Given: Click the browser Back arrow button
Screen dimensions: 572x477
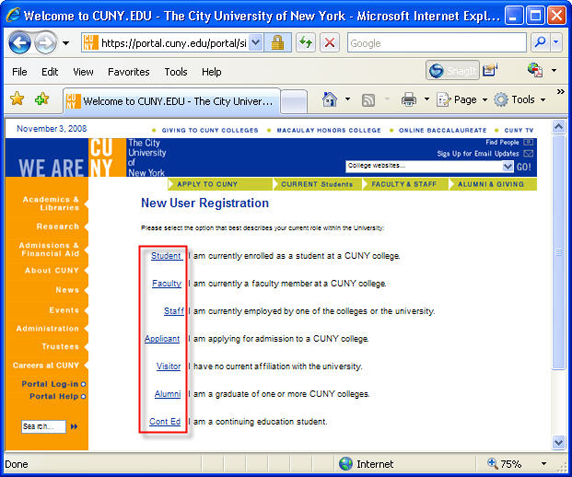Looking at the screenshot, I should tap(19, 43).
